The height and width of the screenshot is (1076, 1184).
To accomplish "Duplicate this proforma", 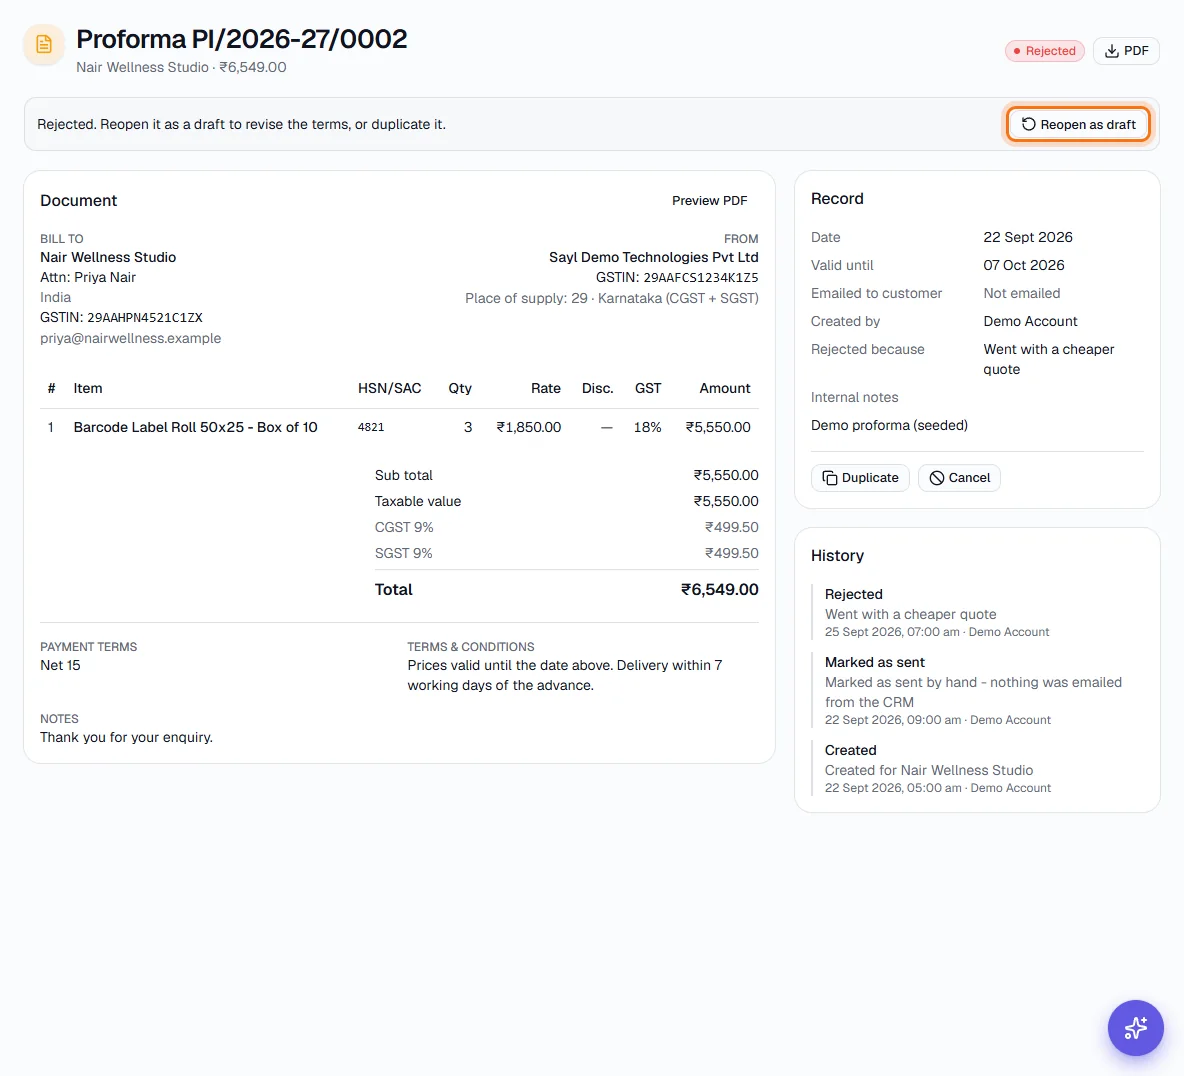I will click(860, 477).
